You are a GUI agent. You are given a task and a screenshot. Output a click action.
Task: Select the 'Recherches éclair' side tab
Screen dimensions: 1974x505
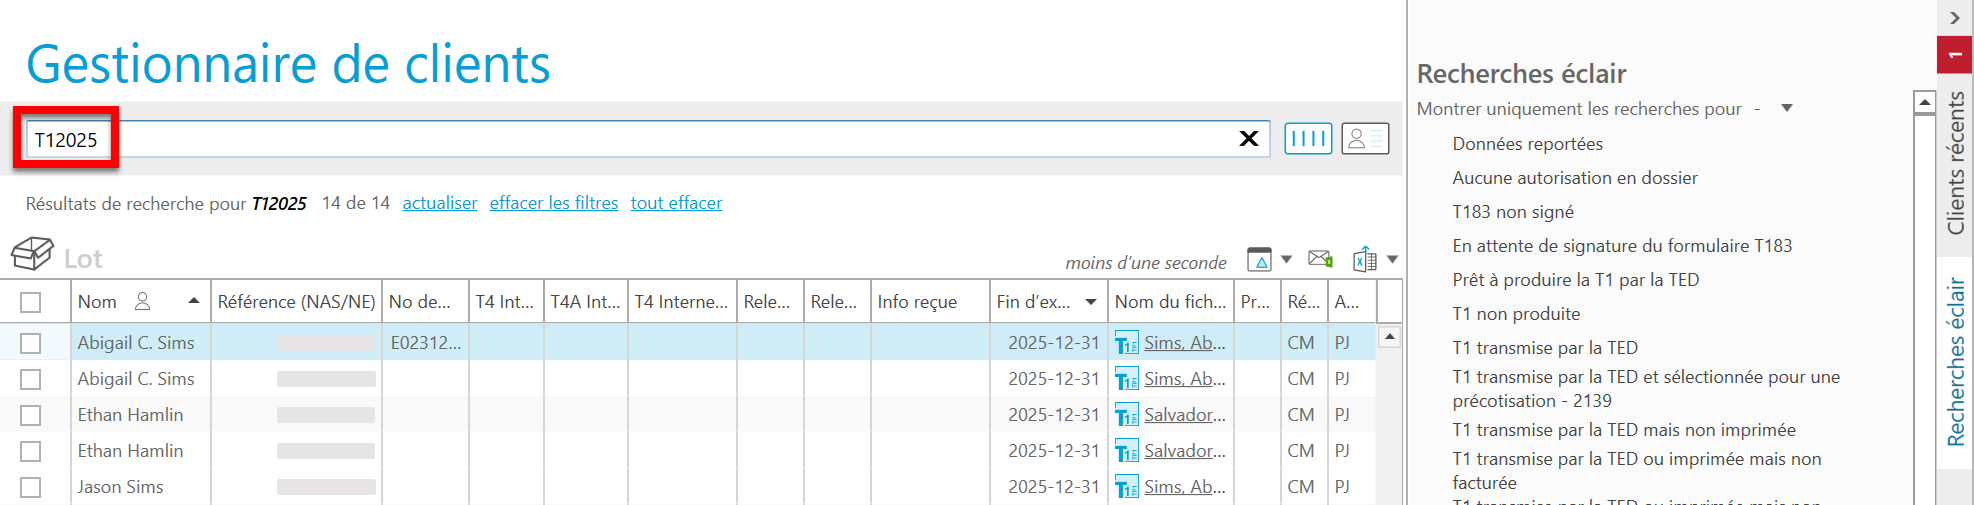click(1955, 362)
